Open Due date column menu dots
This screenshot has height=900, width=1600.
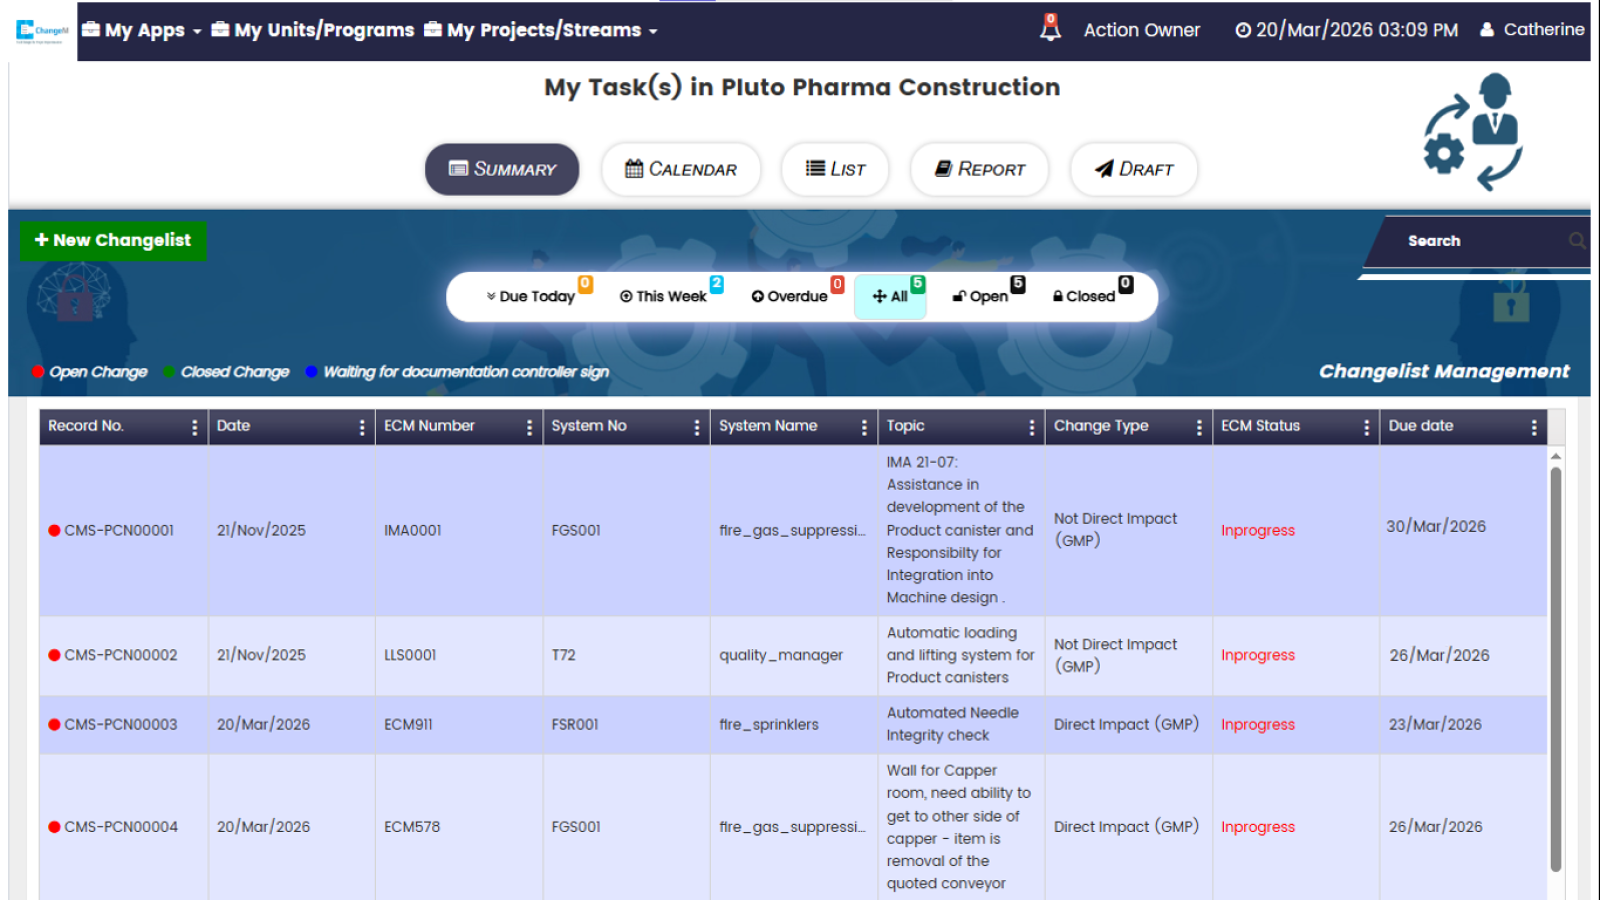pos(1534,427)
